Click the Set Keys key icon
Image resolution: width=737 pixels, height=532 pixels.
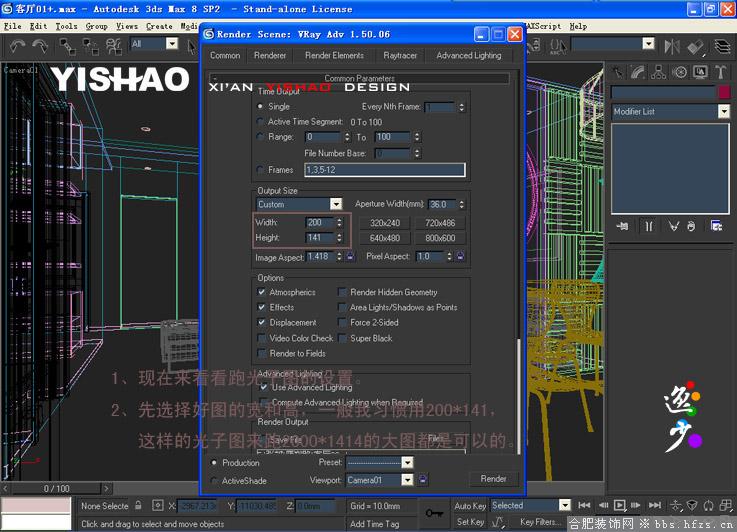[x=434, y=513]
